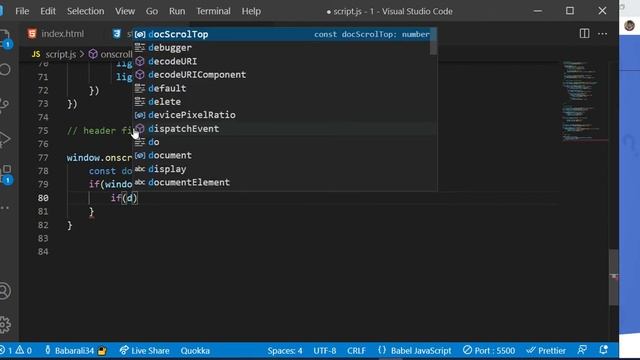Open the Selection menu
Image resolution: width=640 pixels, height=360 pixels.
click(85, 11)
